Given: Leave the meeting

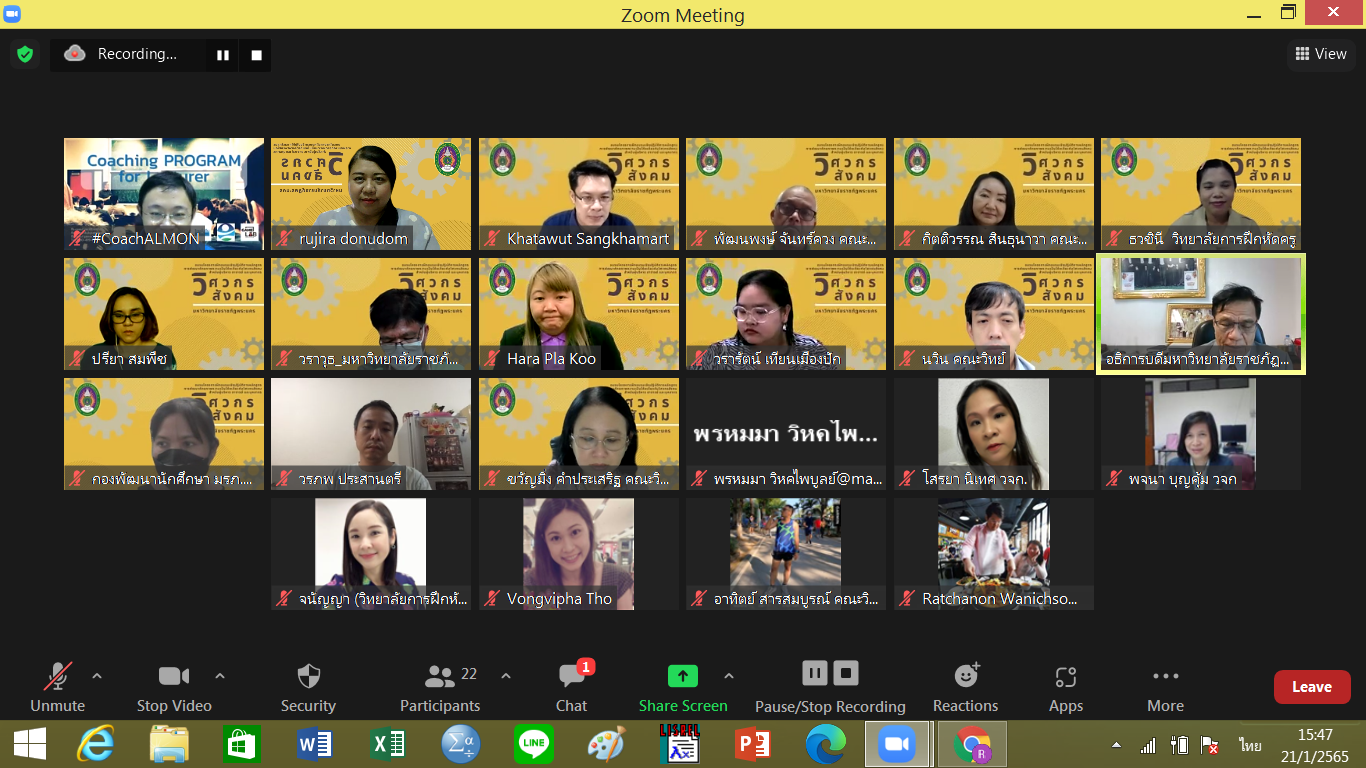Looking at the screenshot, I should pos(1311,687).
